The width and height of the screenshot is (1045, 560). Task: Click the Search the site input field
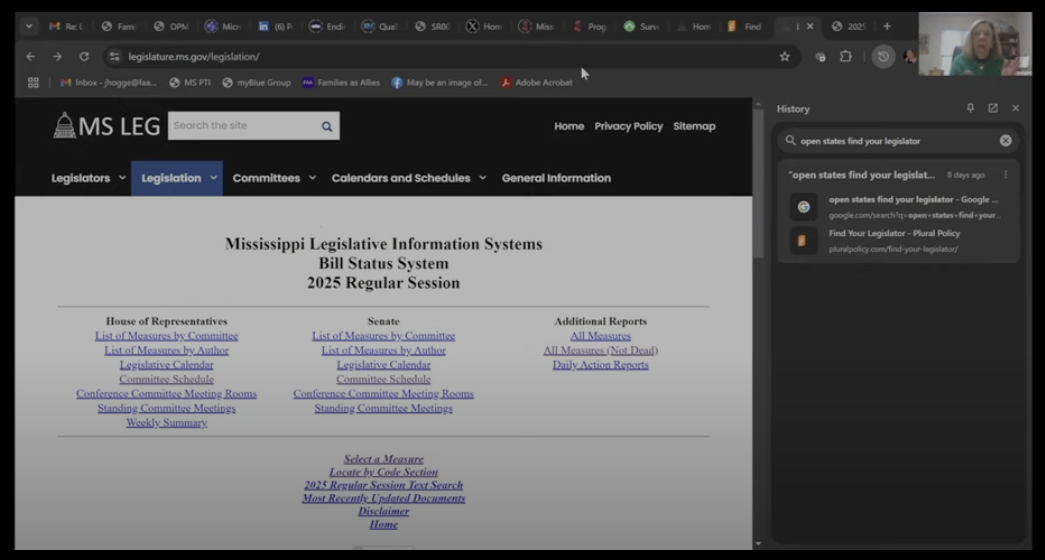243,126
